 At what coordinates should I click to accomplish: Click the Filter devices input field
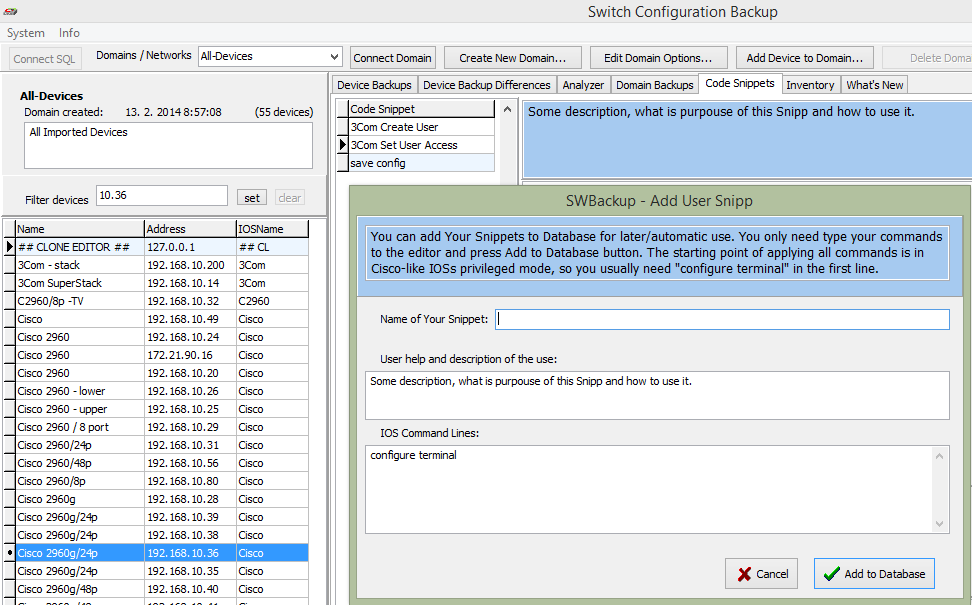click(162, 196)
